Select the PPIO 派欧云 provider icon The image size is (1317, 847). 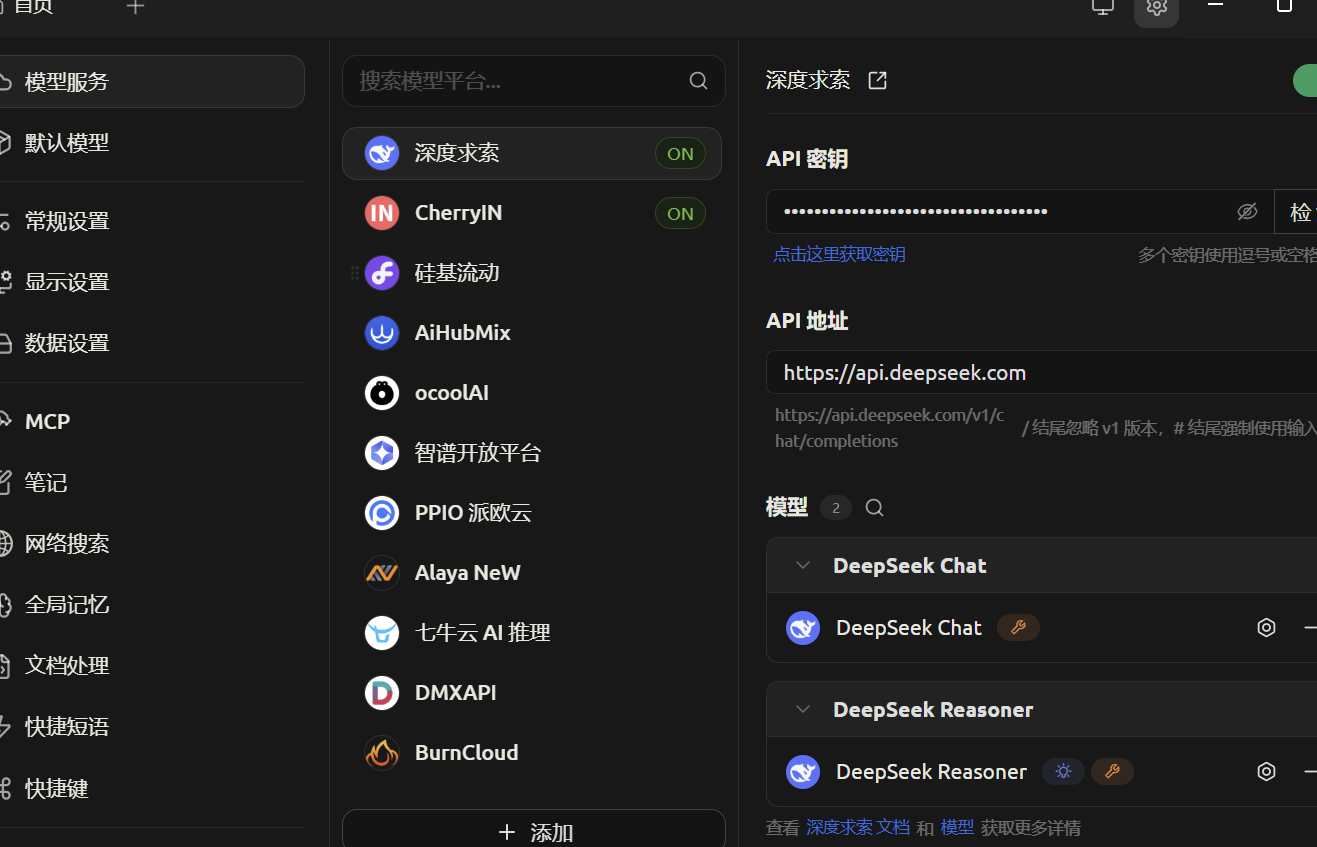(x=382, y=513)
